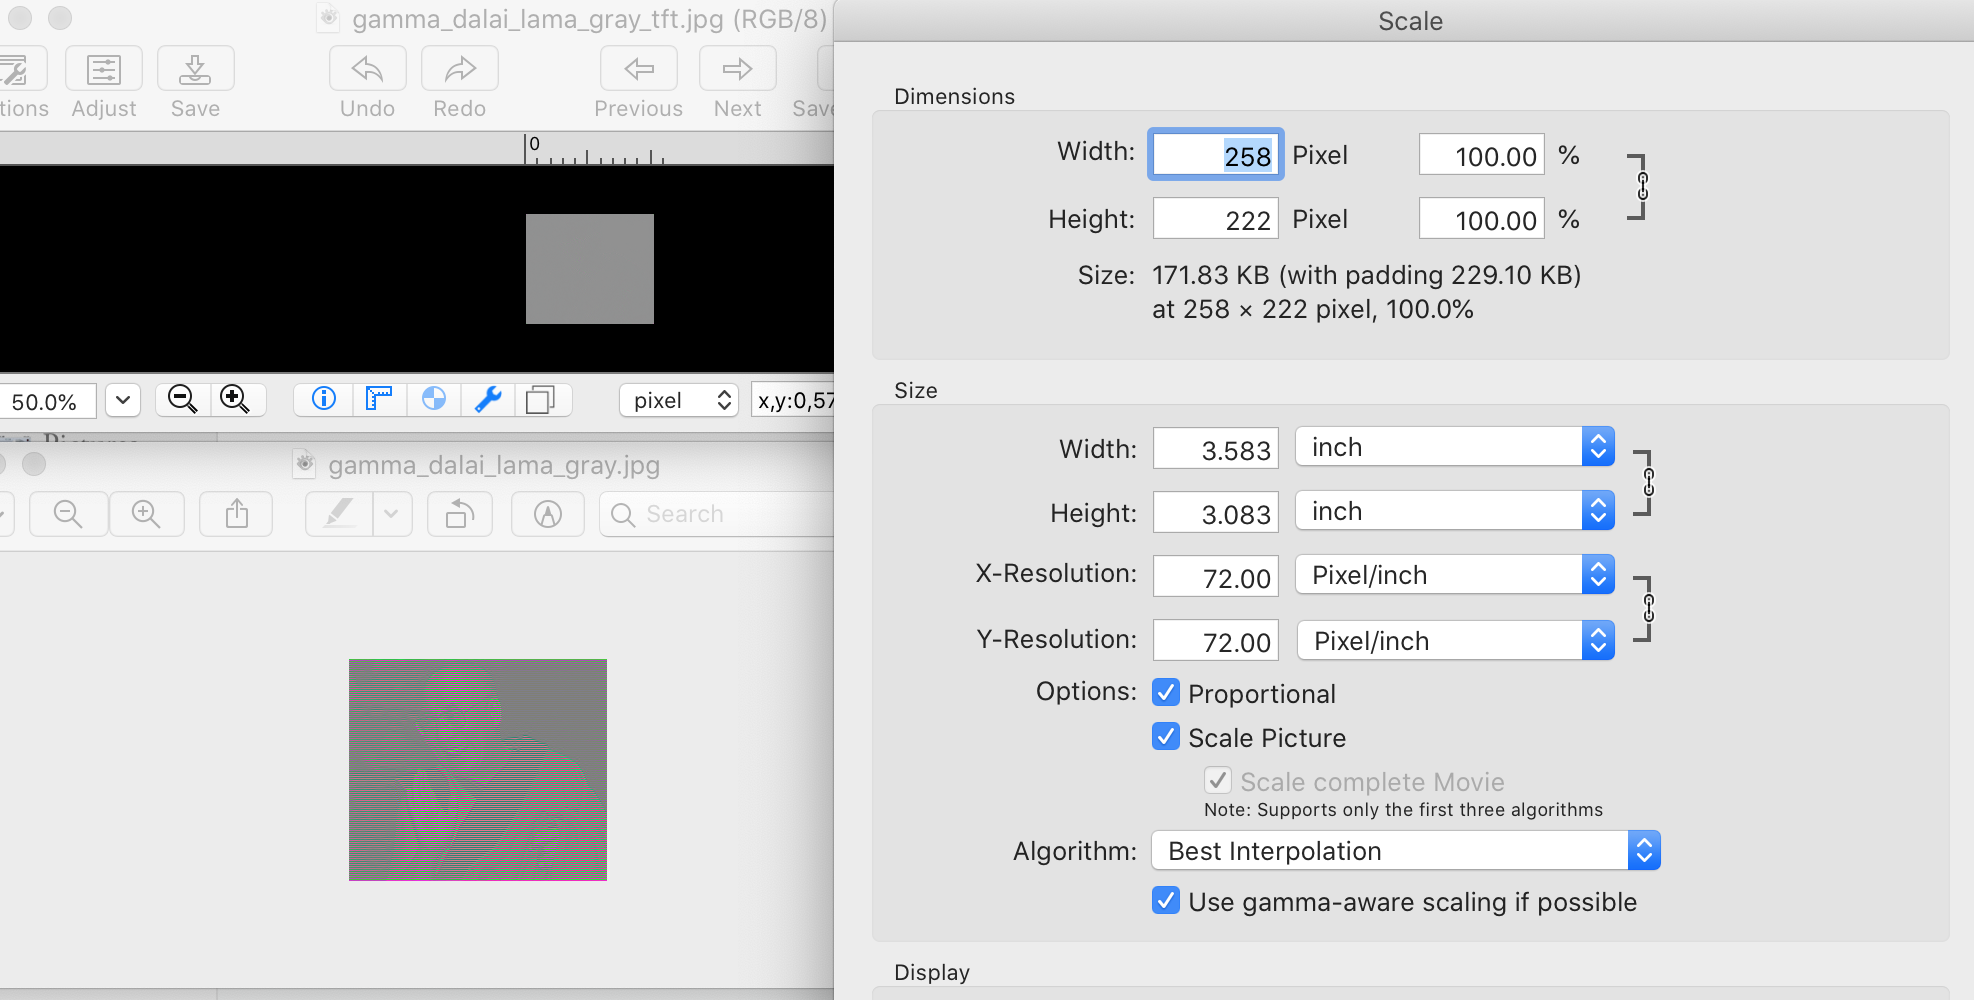This screenshot has width=1974, height=1000.
Task: Open the Y-Resolution Pixel/inch dropdown
Action: (x=1455, y=641)
